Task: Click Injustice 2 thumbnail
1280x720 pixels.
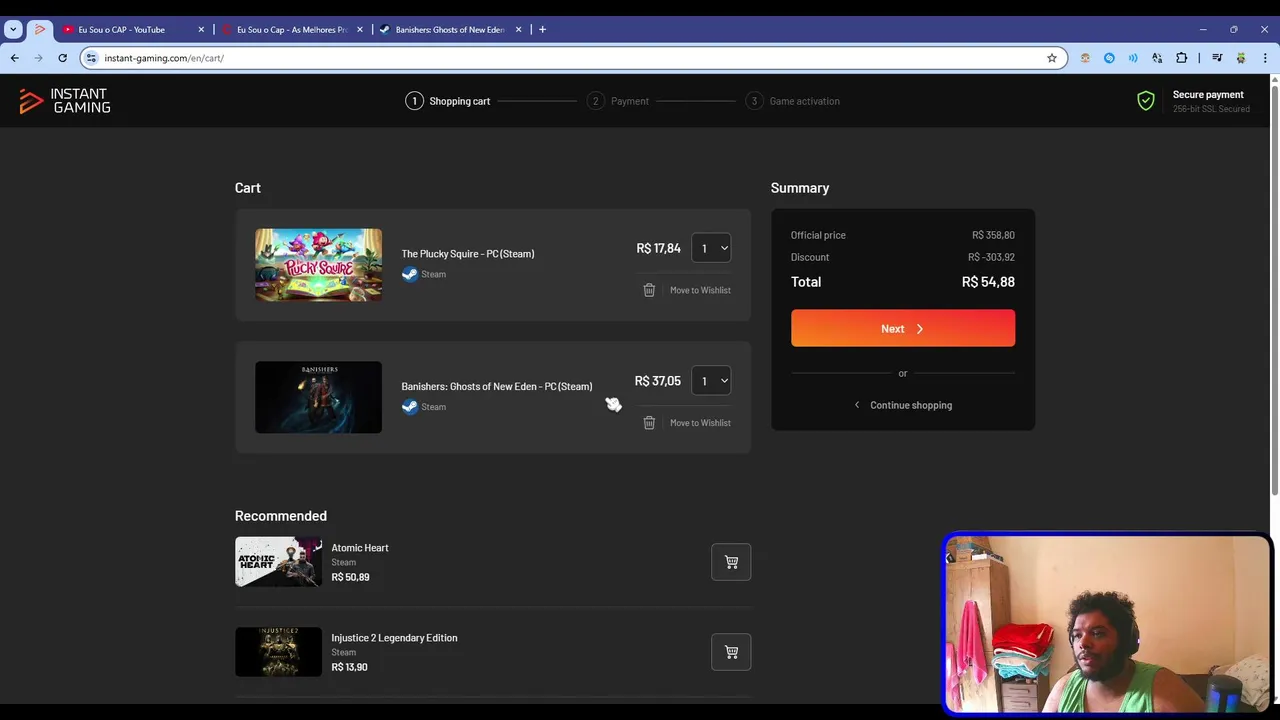Action: pos(278,652)
